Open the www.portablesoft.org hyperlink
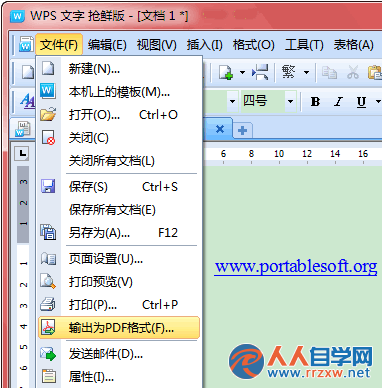The width and height of the screenshot is (382, 388). (296, 267)
